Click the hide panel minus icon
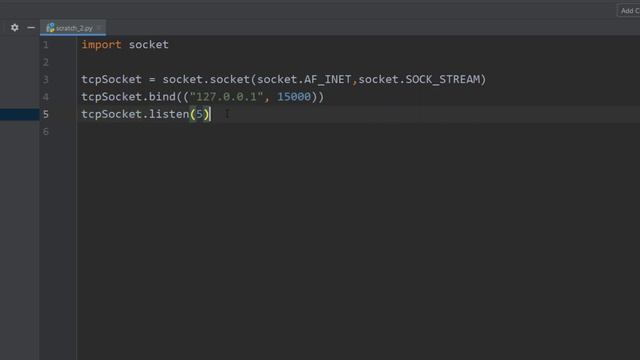The image size is (640, 360). [31, 28]
